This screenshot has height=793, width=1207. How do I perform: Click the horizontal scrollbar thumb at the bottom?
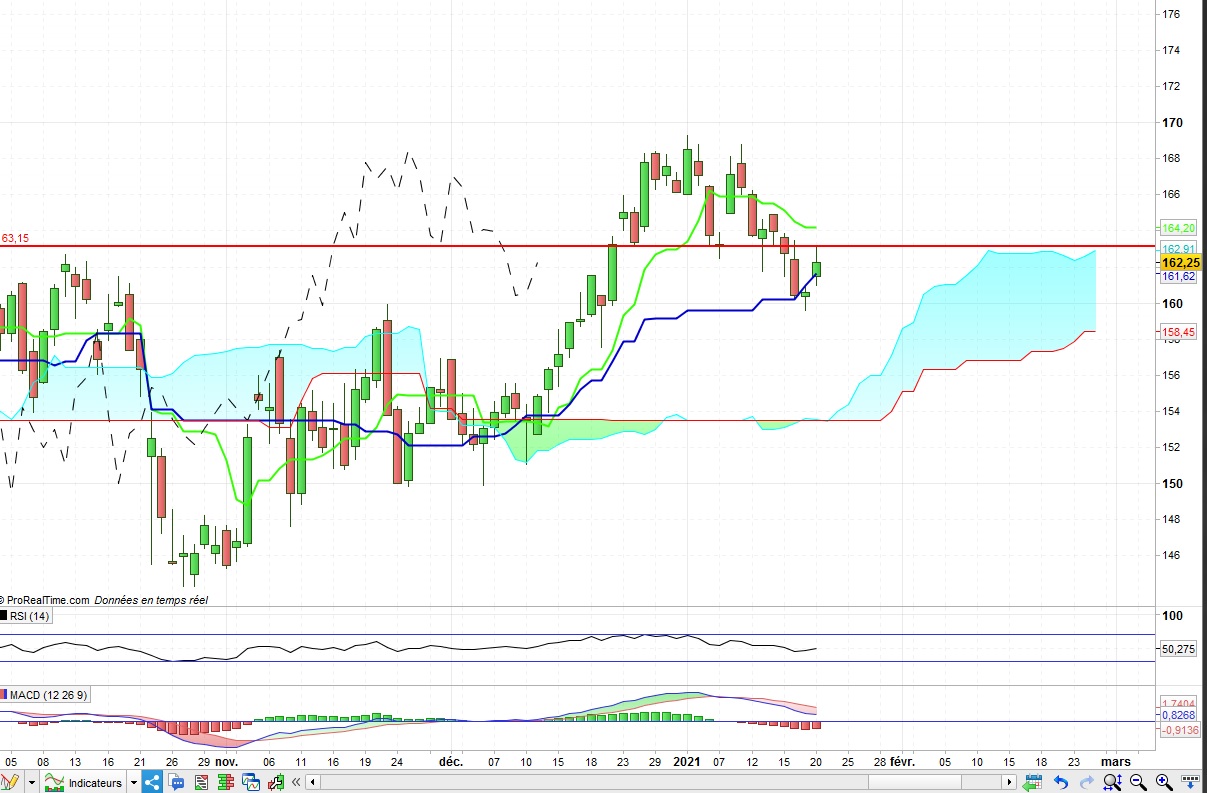coord(914,782)
